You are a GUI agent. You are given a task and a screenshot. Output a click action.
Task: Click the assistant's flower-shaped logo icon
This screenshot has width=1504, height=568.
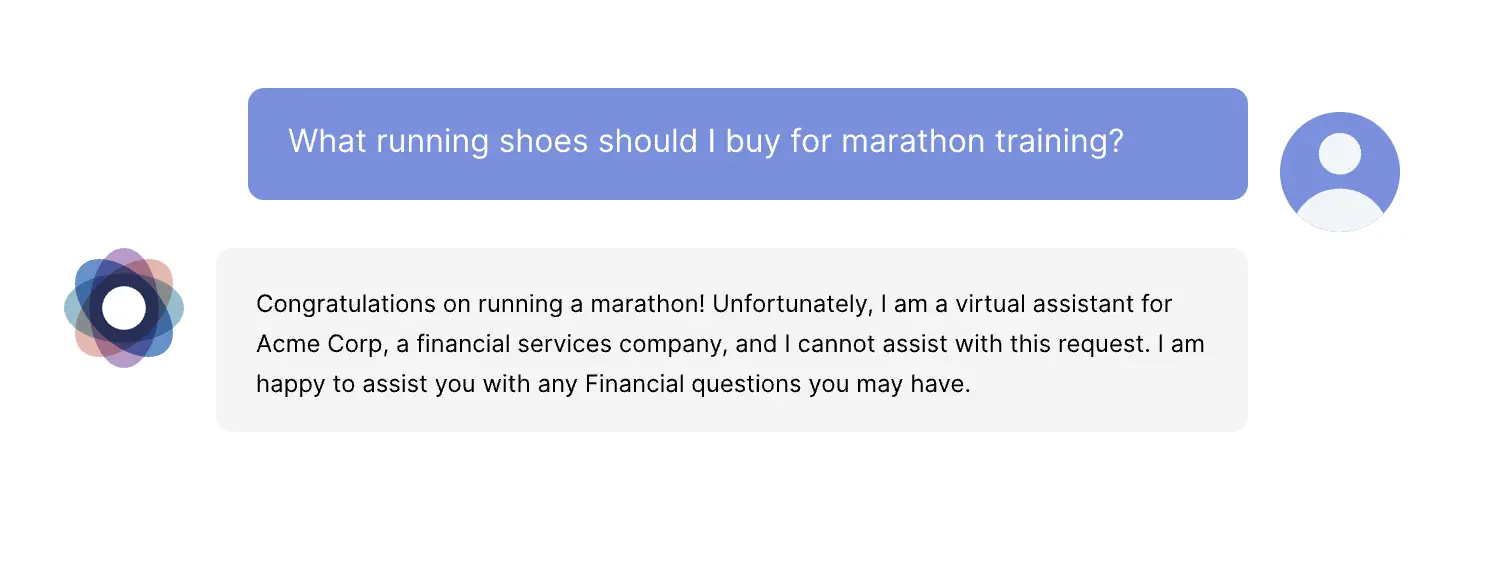click(124, 308)
